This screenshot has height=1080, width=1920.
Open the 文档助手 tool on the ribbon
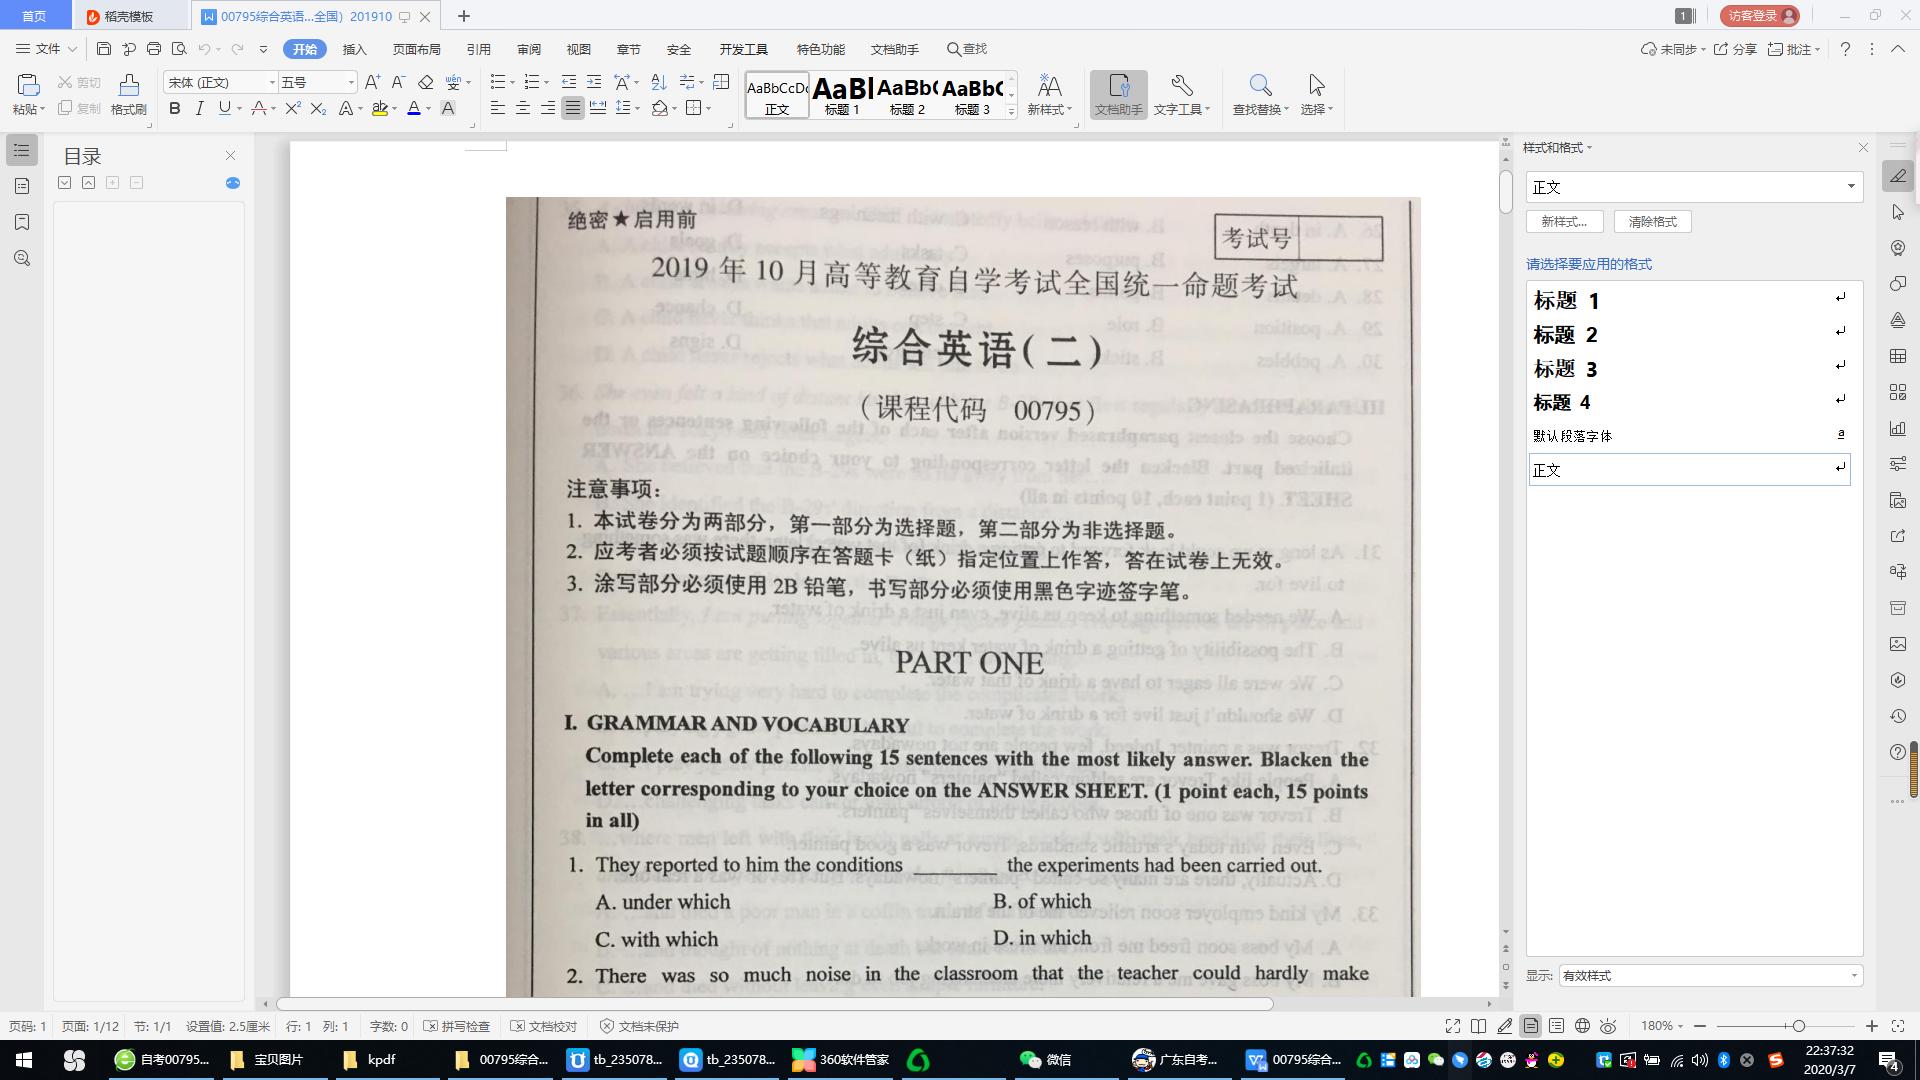[1119, 95]
